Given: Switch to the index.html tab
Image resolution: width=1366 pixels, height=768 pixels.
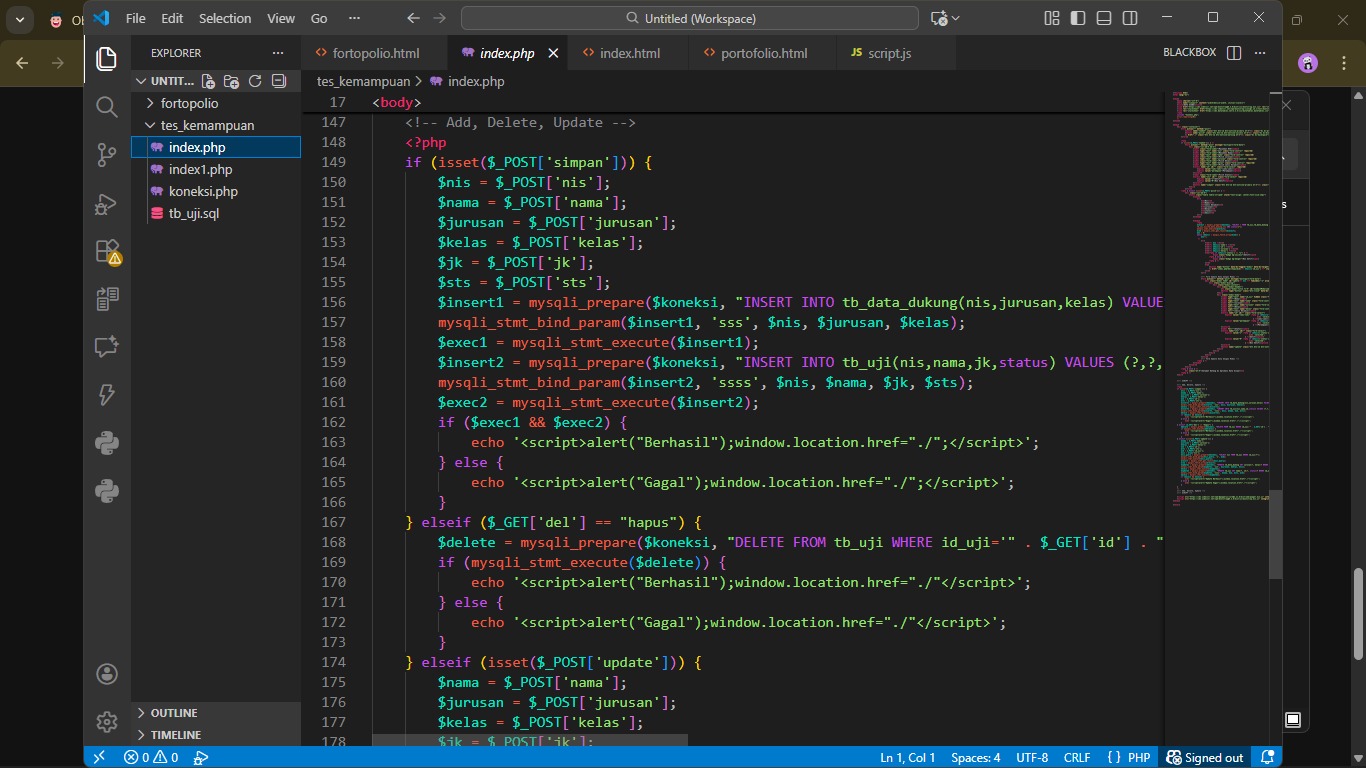Looking at the screenshot, I should tap(628, 53).
